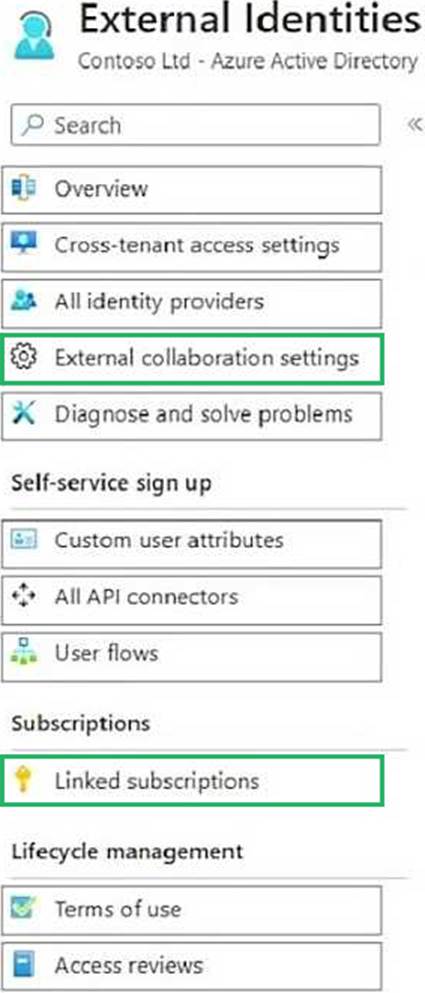Click the All API connectors arrows icon

(x=24, y=597)
